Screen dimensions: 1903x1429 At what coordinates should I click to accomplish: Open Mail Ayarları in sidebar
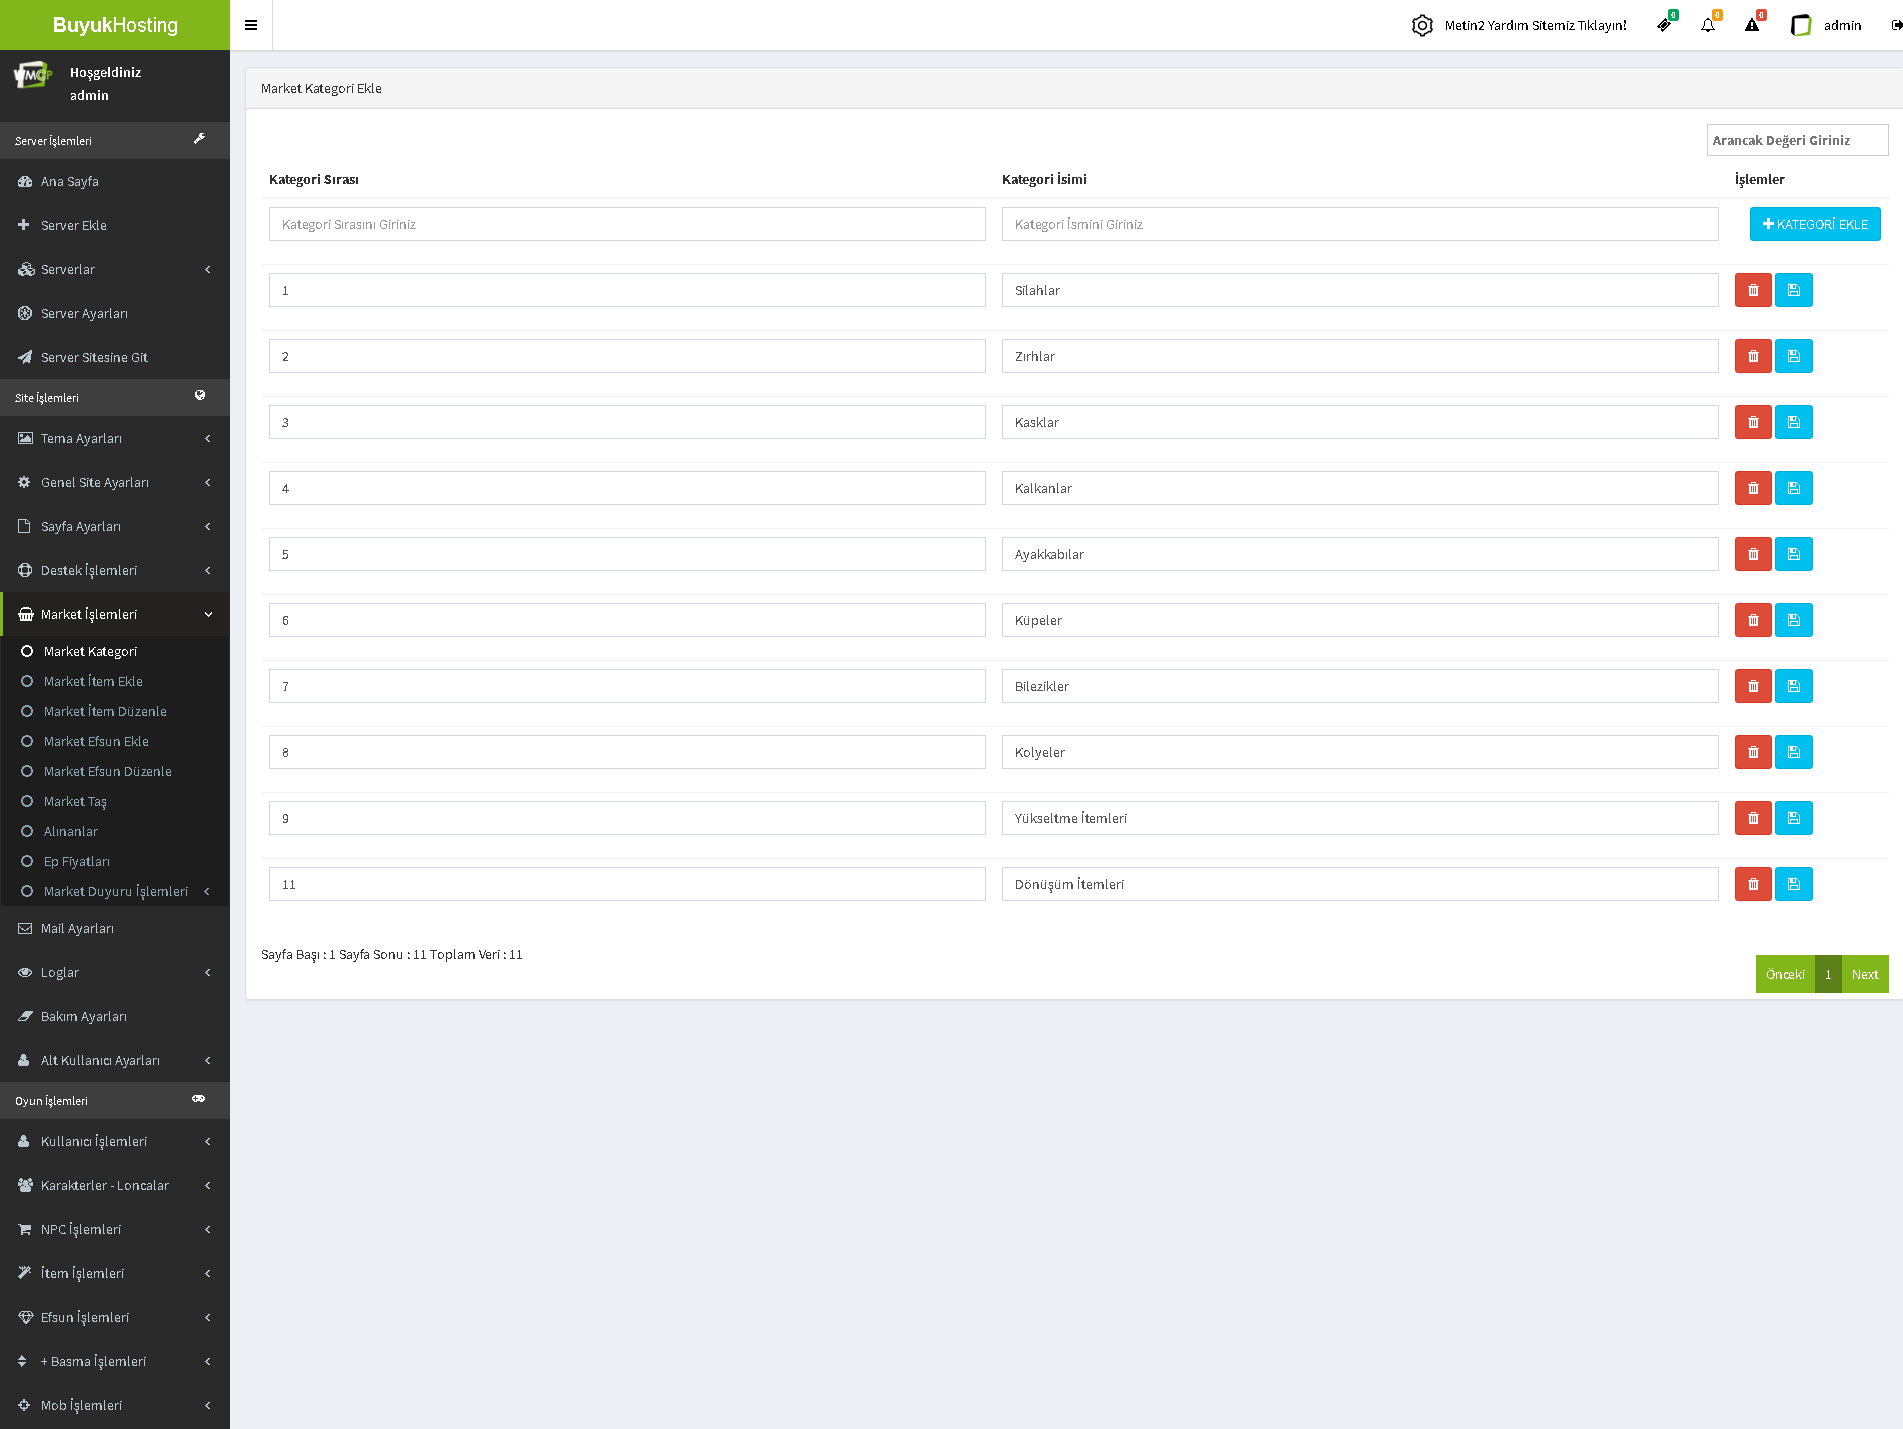pyautogui.click(x=77, y=928)
